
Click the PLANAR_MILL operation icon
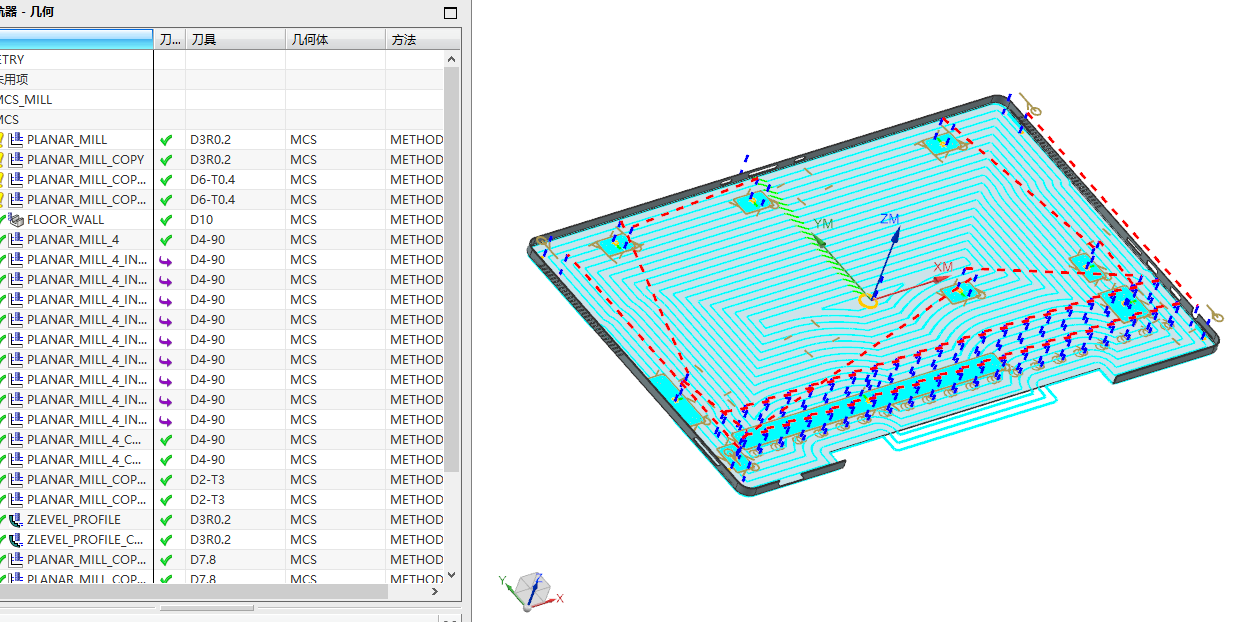tap(15, 139)
